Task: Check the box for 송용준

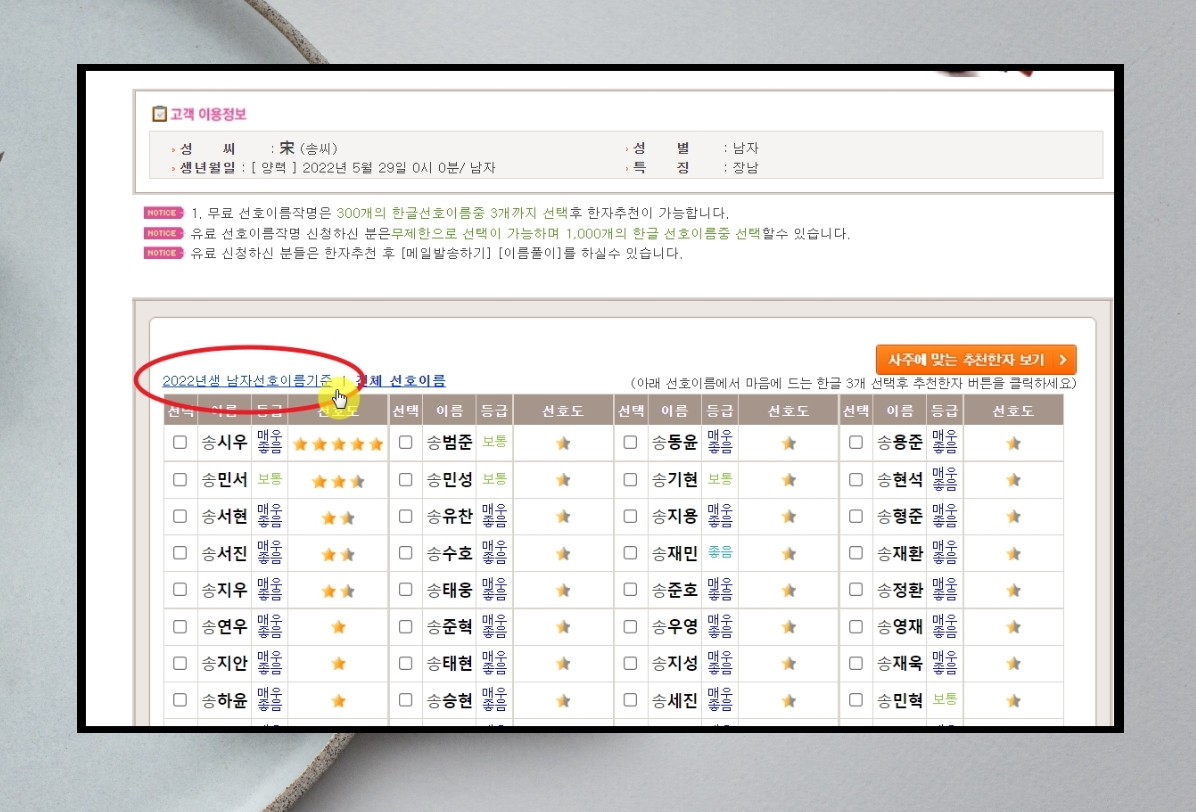Action: pos(856,442)
